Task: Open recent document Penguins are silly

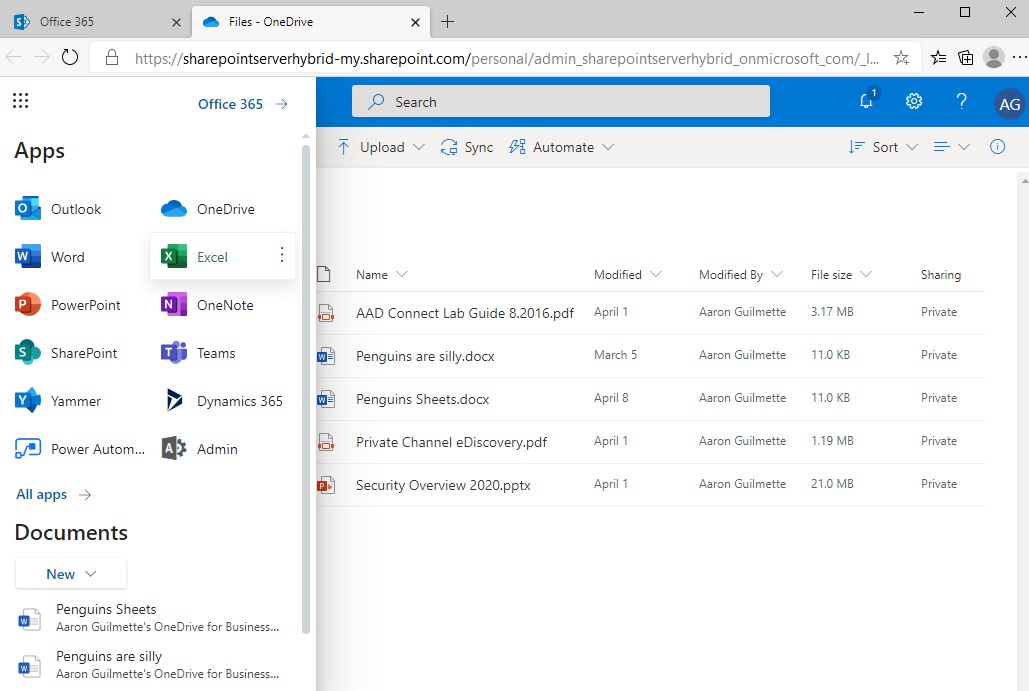Action: [x=151, y=664]
